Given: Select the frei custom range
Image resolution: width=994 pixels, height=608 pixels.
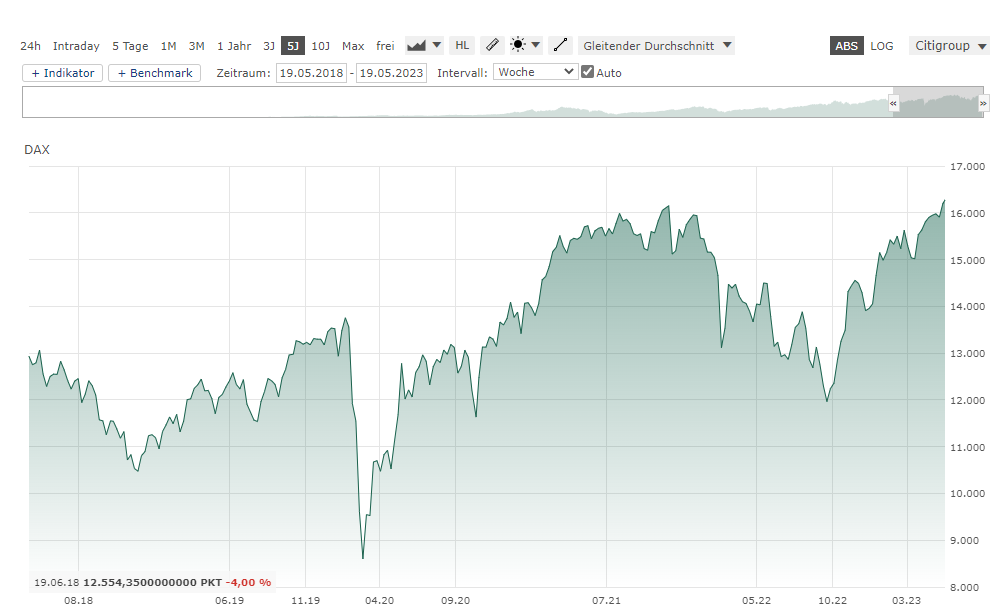Looking at the screenshot, I should click(385, 46).
